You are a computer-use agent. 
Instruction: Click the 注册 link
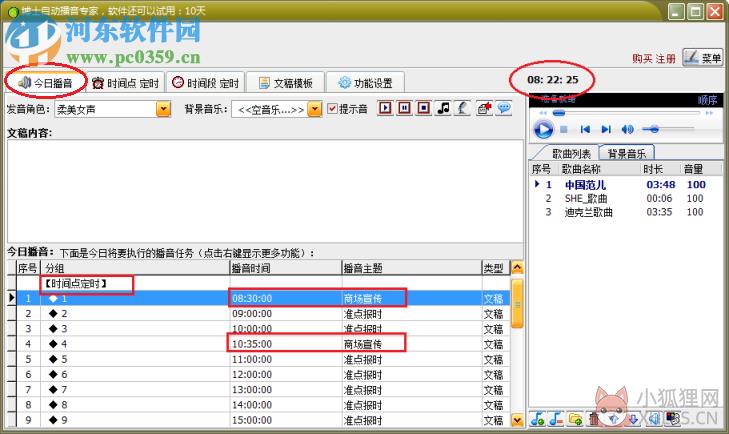[665, 59]
